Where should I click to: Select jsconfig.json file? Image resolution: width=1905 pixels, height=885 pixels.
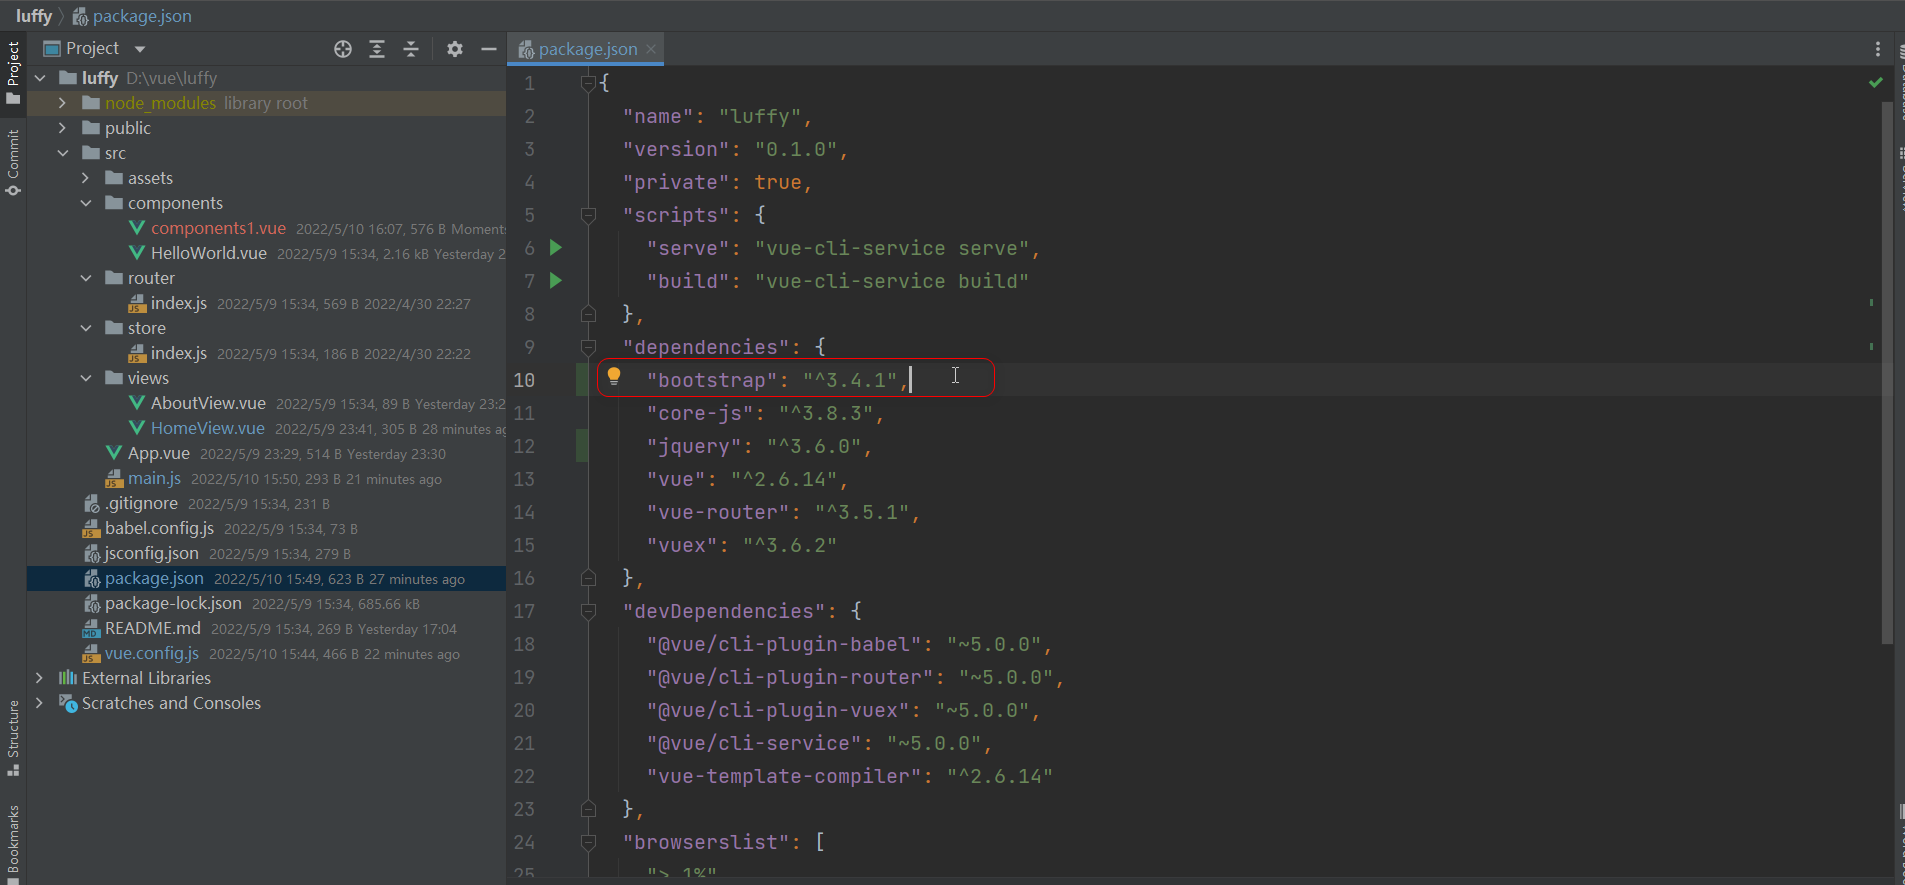coord(151,553)
